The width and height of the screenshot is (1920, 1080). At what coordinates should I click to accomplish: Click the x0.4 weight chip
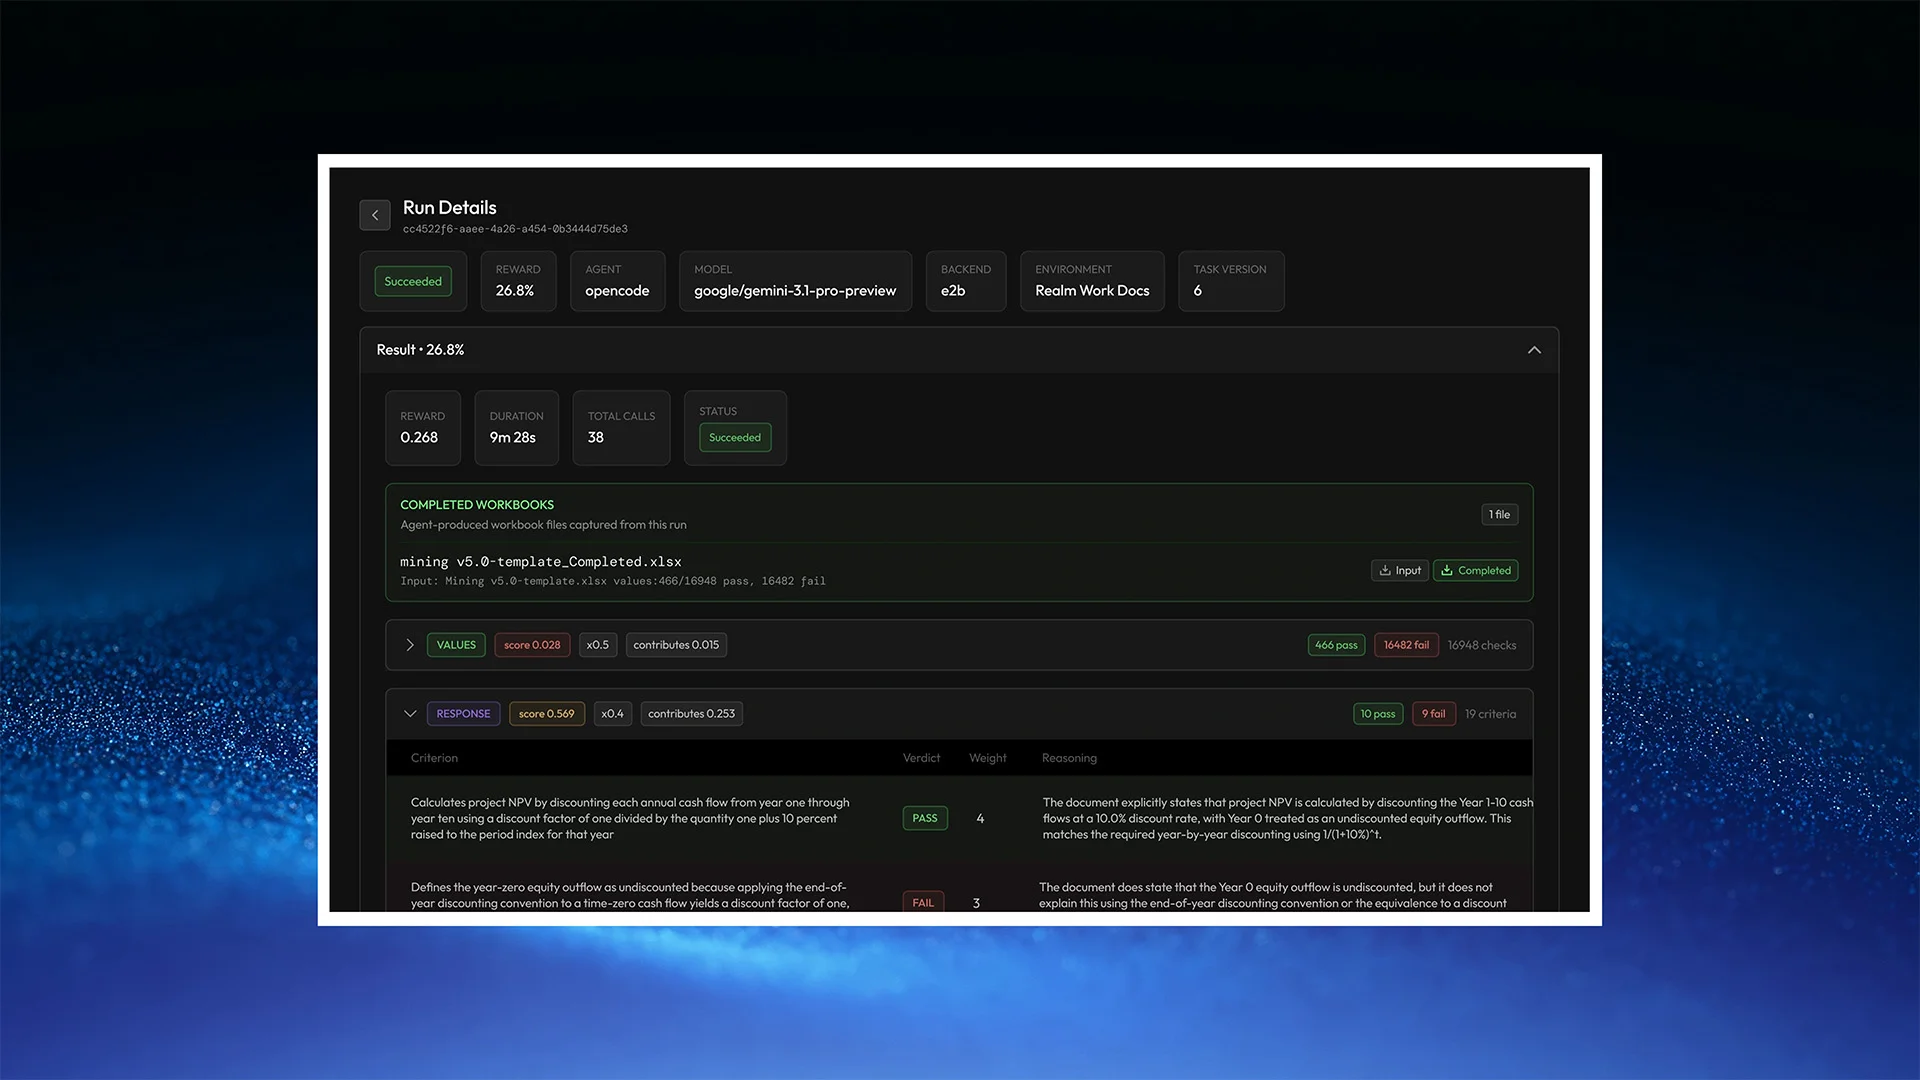(612, 714)
